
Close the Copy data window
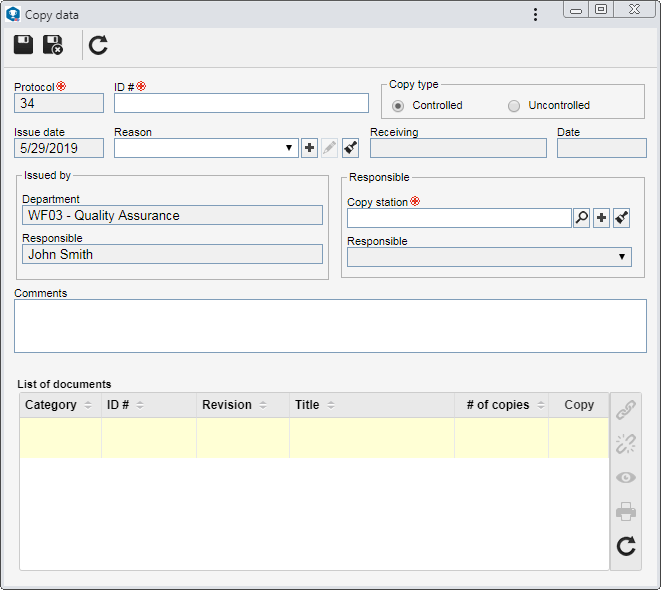point(634,9)
